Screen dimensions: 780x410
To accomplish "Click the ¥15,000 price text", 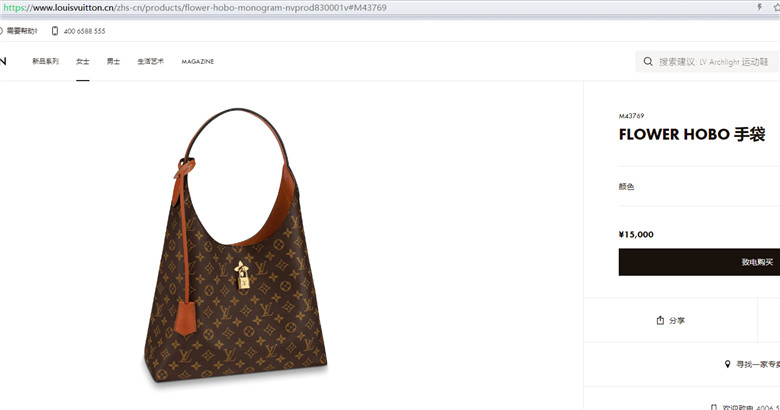I will point(636,234).
